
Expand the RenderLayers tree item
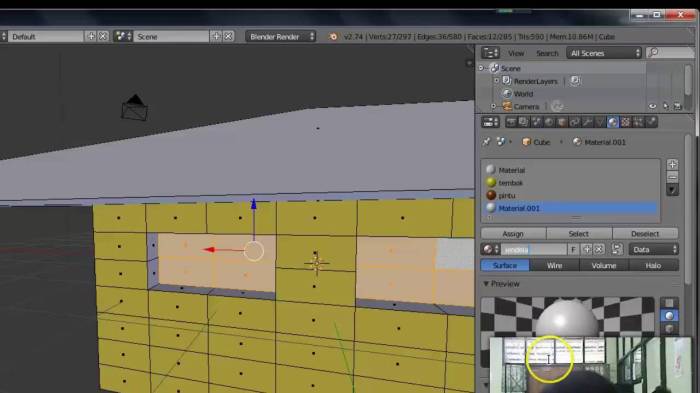[496, 81]
